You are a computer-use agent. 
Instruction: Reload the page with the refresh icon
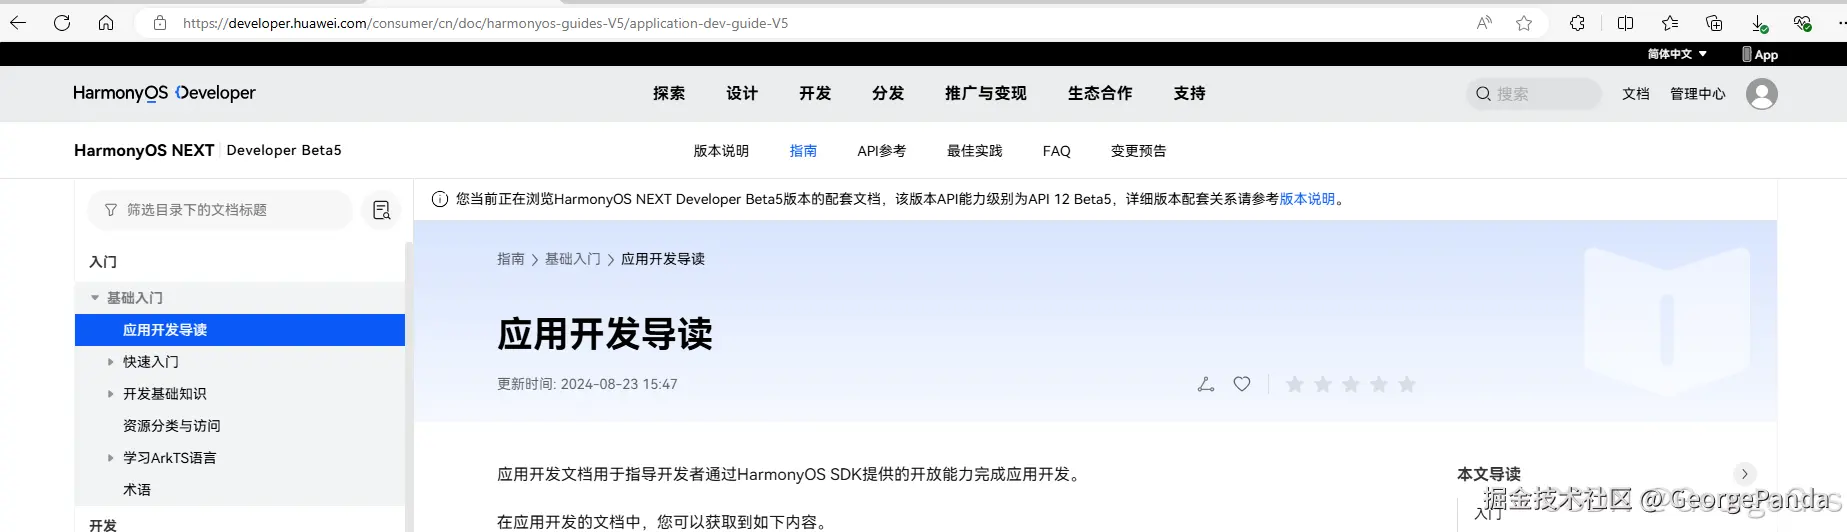[x=62, y=23]
